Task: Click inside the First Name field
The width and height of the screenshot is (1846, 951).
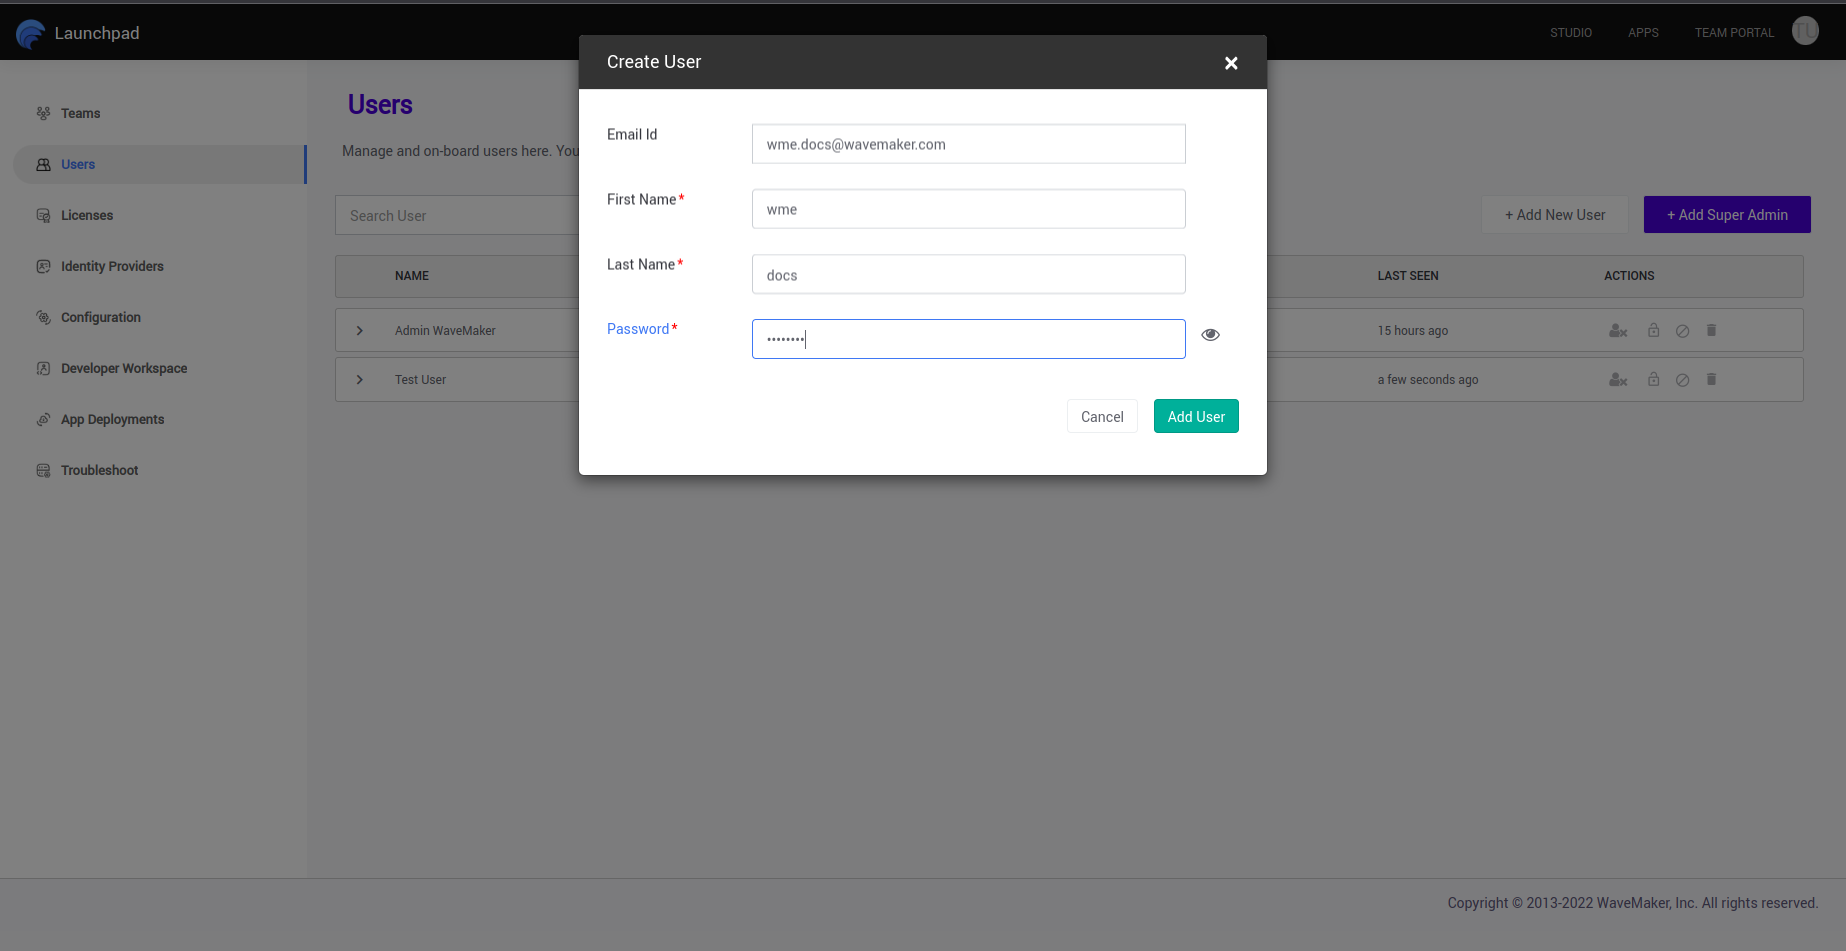Action: click(x=968, y=208)
